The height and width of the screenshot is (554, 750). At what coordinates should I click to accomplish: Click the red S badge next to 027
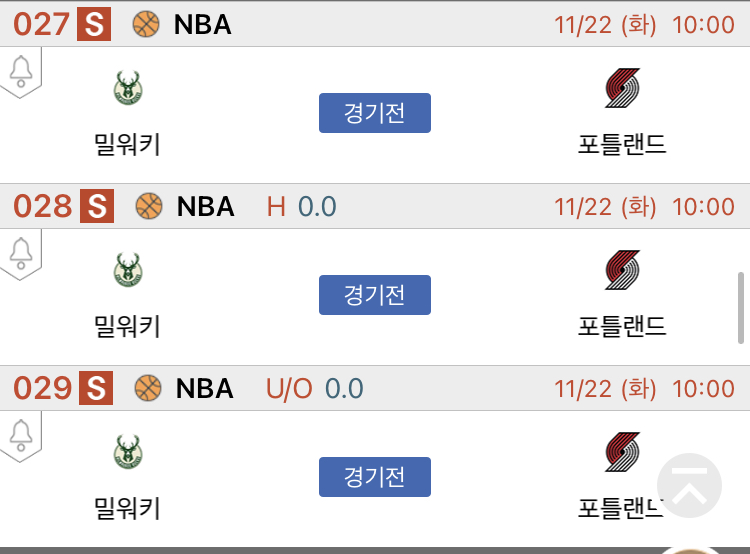[x=94, y=24]
